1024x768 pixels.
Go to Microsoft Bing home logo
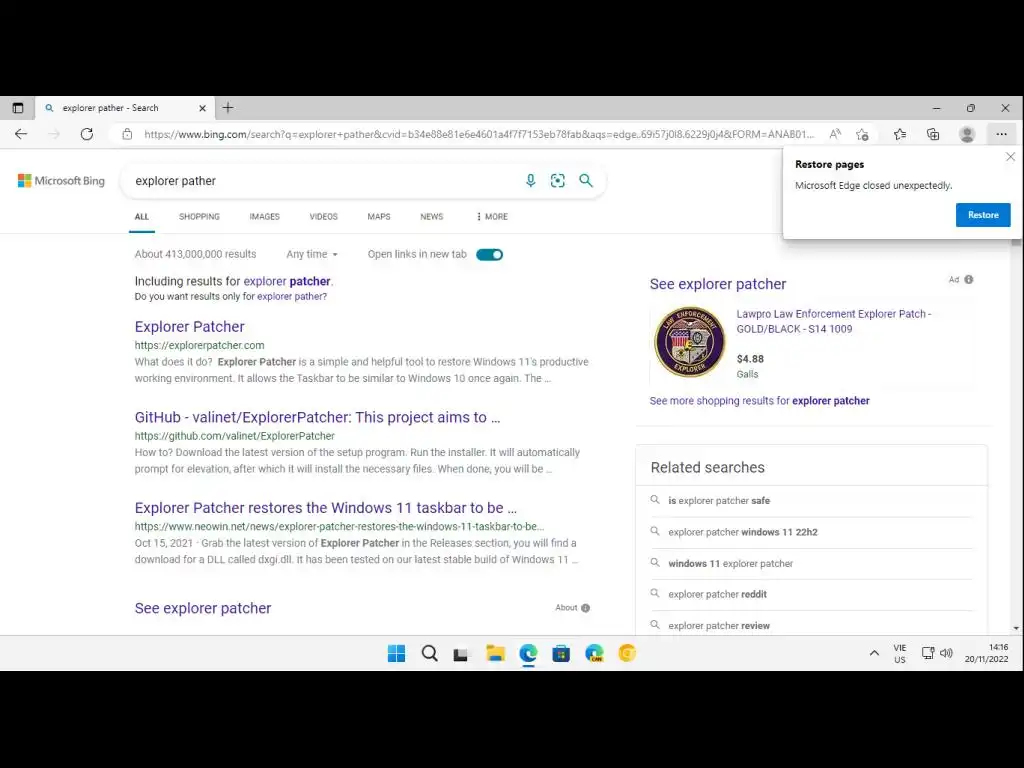(x=61, y=181)
